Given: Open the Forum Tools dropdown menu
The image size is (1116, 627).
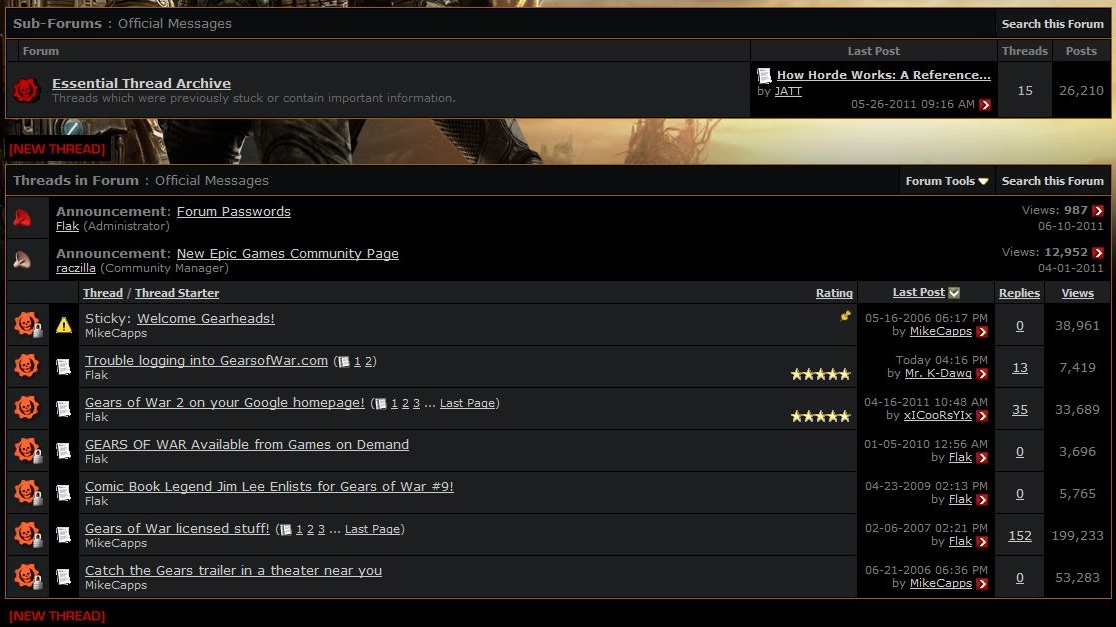Looking at the screenshot, I should tap(946, 181).
